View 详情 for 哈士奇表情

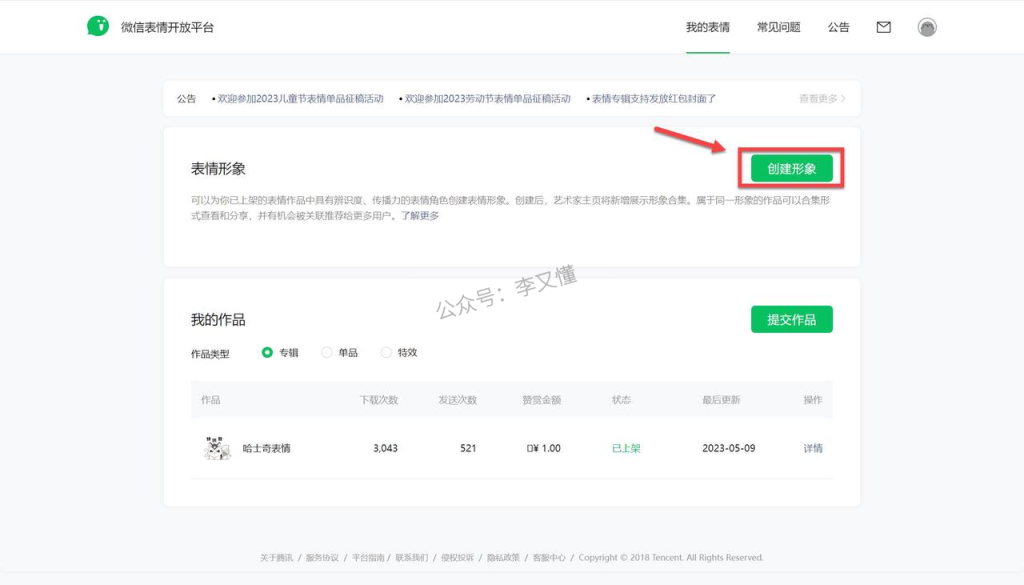coord(813,448)
